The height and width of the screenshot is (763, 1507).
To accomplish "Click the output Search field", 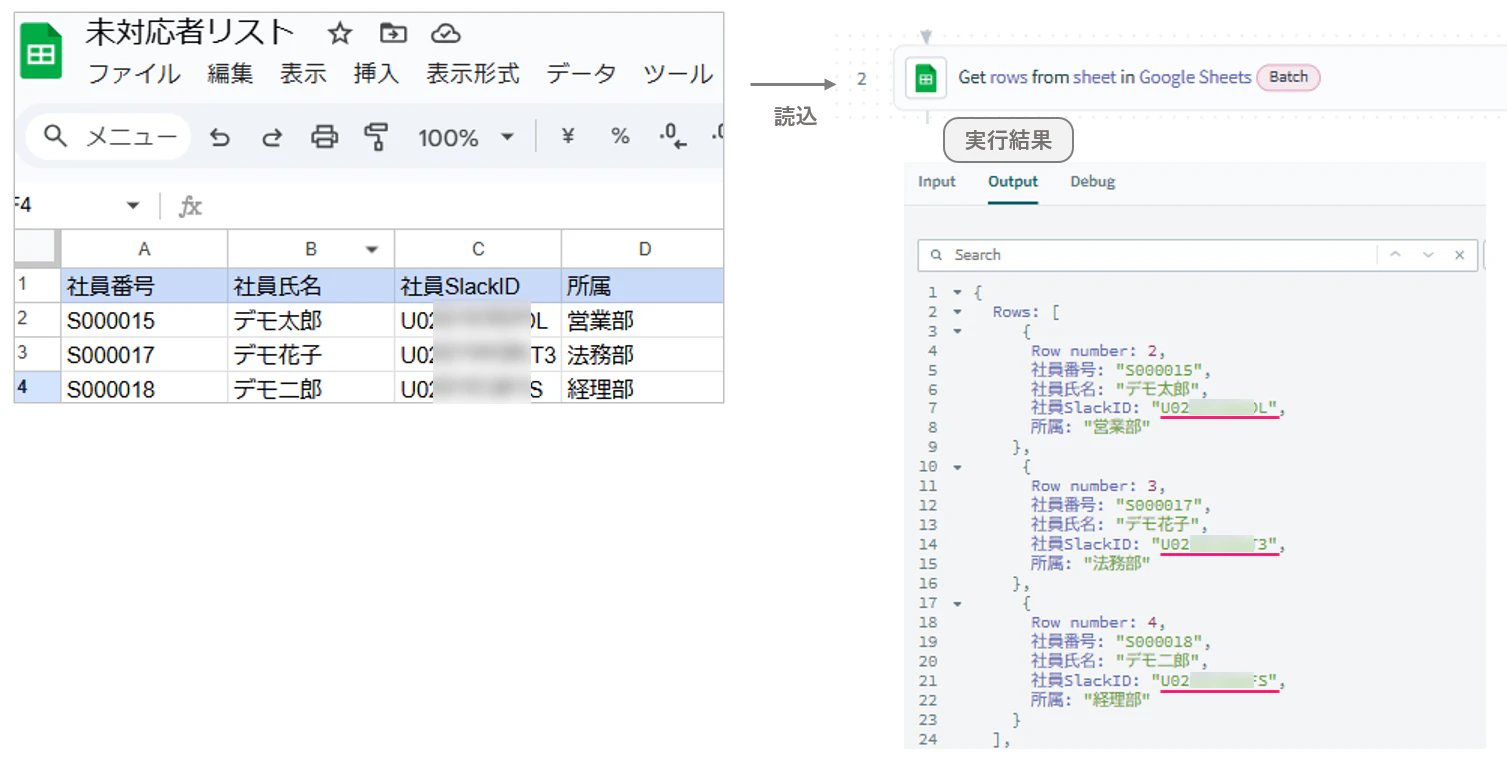I will click(x=1147, y=255).
